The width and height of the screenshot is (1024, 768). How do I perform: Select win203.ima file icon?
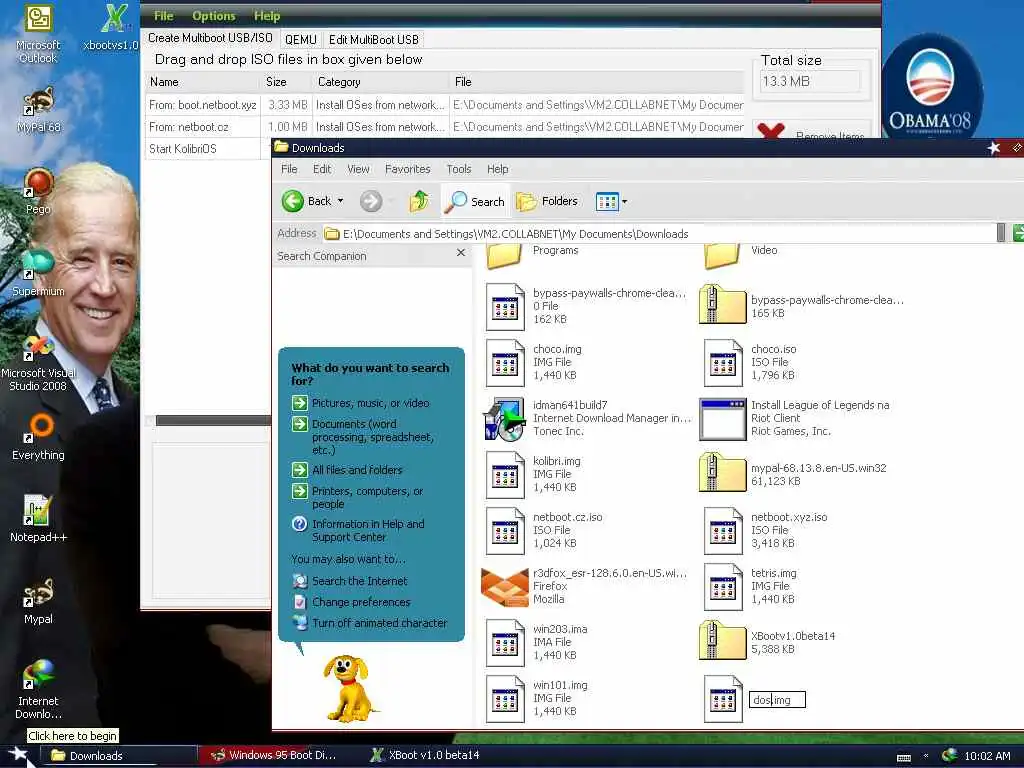coord(505,643)
